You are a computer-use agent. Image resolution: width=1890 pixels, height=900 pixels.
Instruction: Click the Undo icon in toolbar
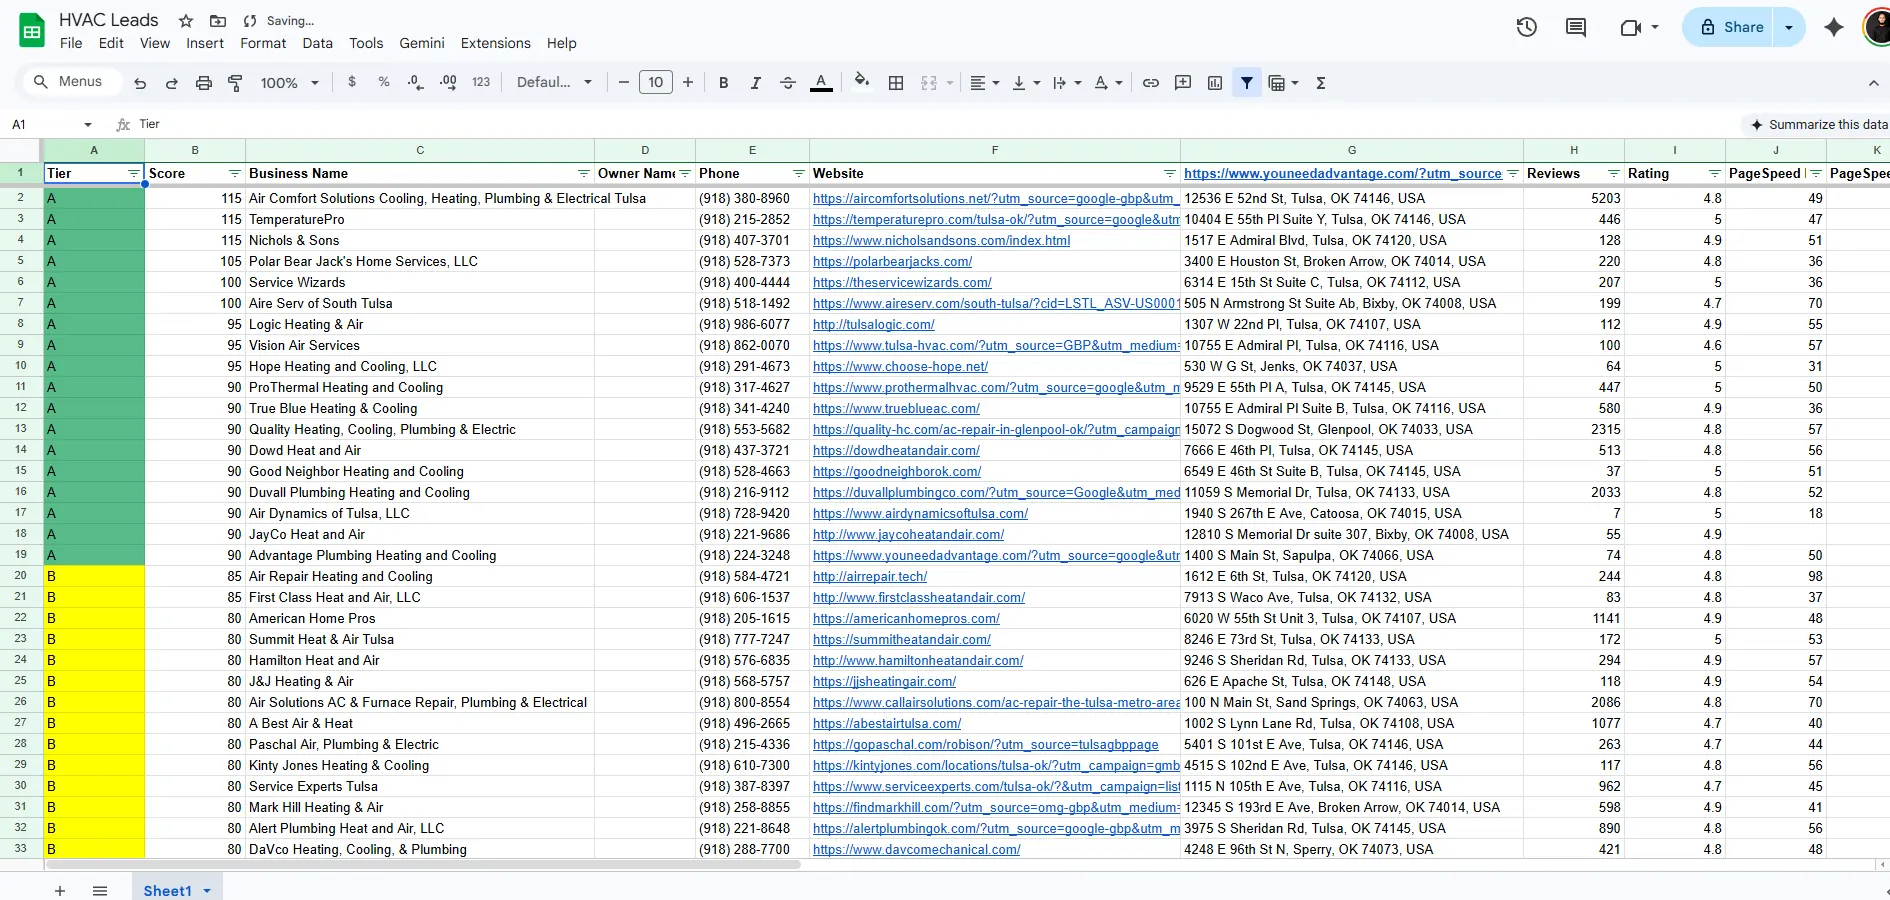(x=140, y=83)
